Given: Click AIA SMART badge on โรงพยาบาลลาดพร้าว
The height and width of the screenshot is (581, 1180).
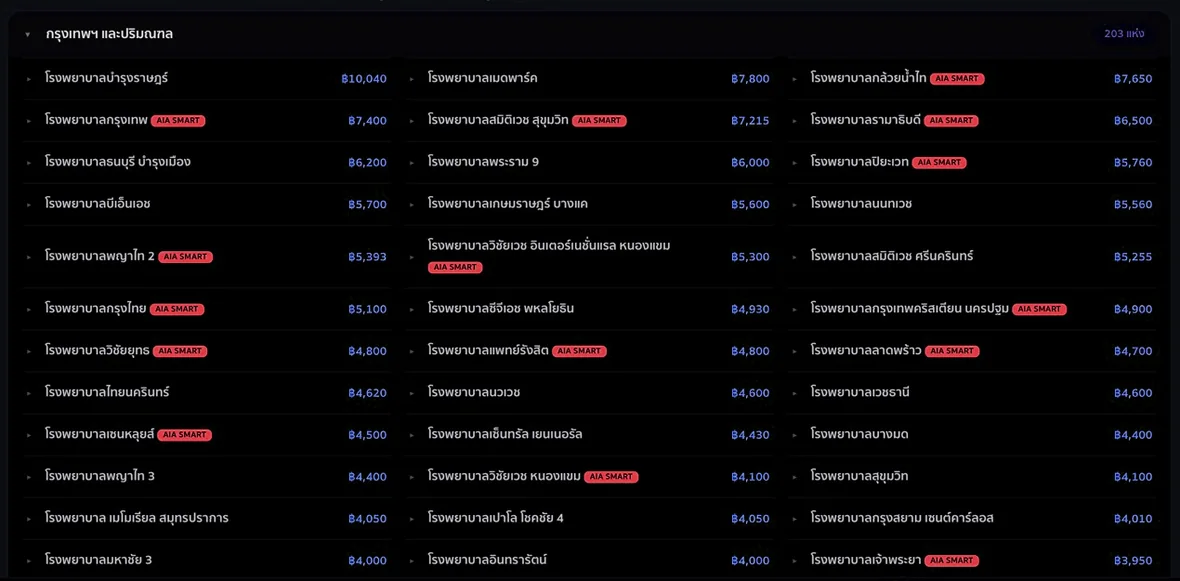Looking at the screenshot, I should (952, 351).
